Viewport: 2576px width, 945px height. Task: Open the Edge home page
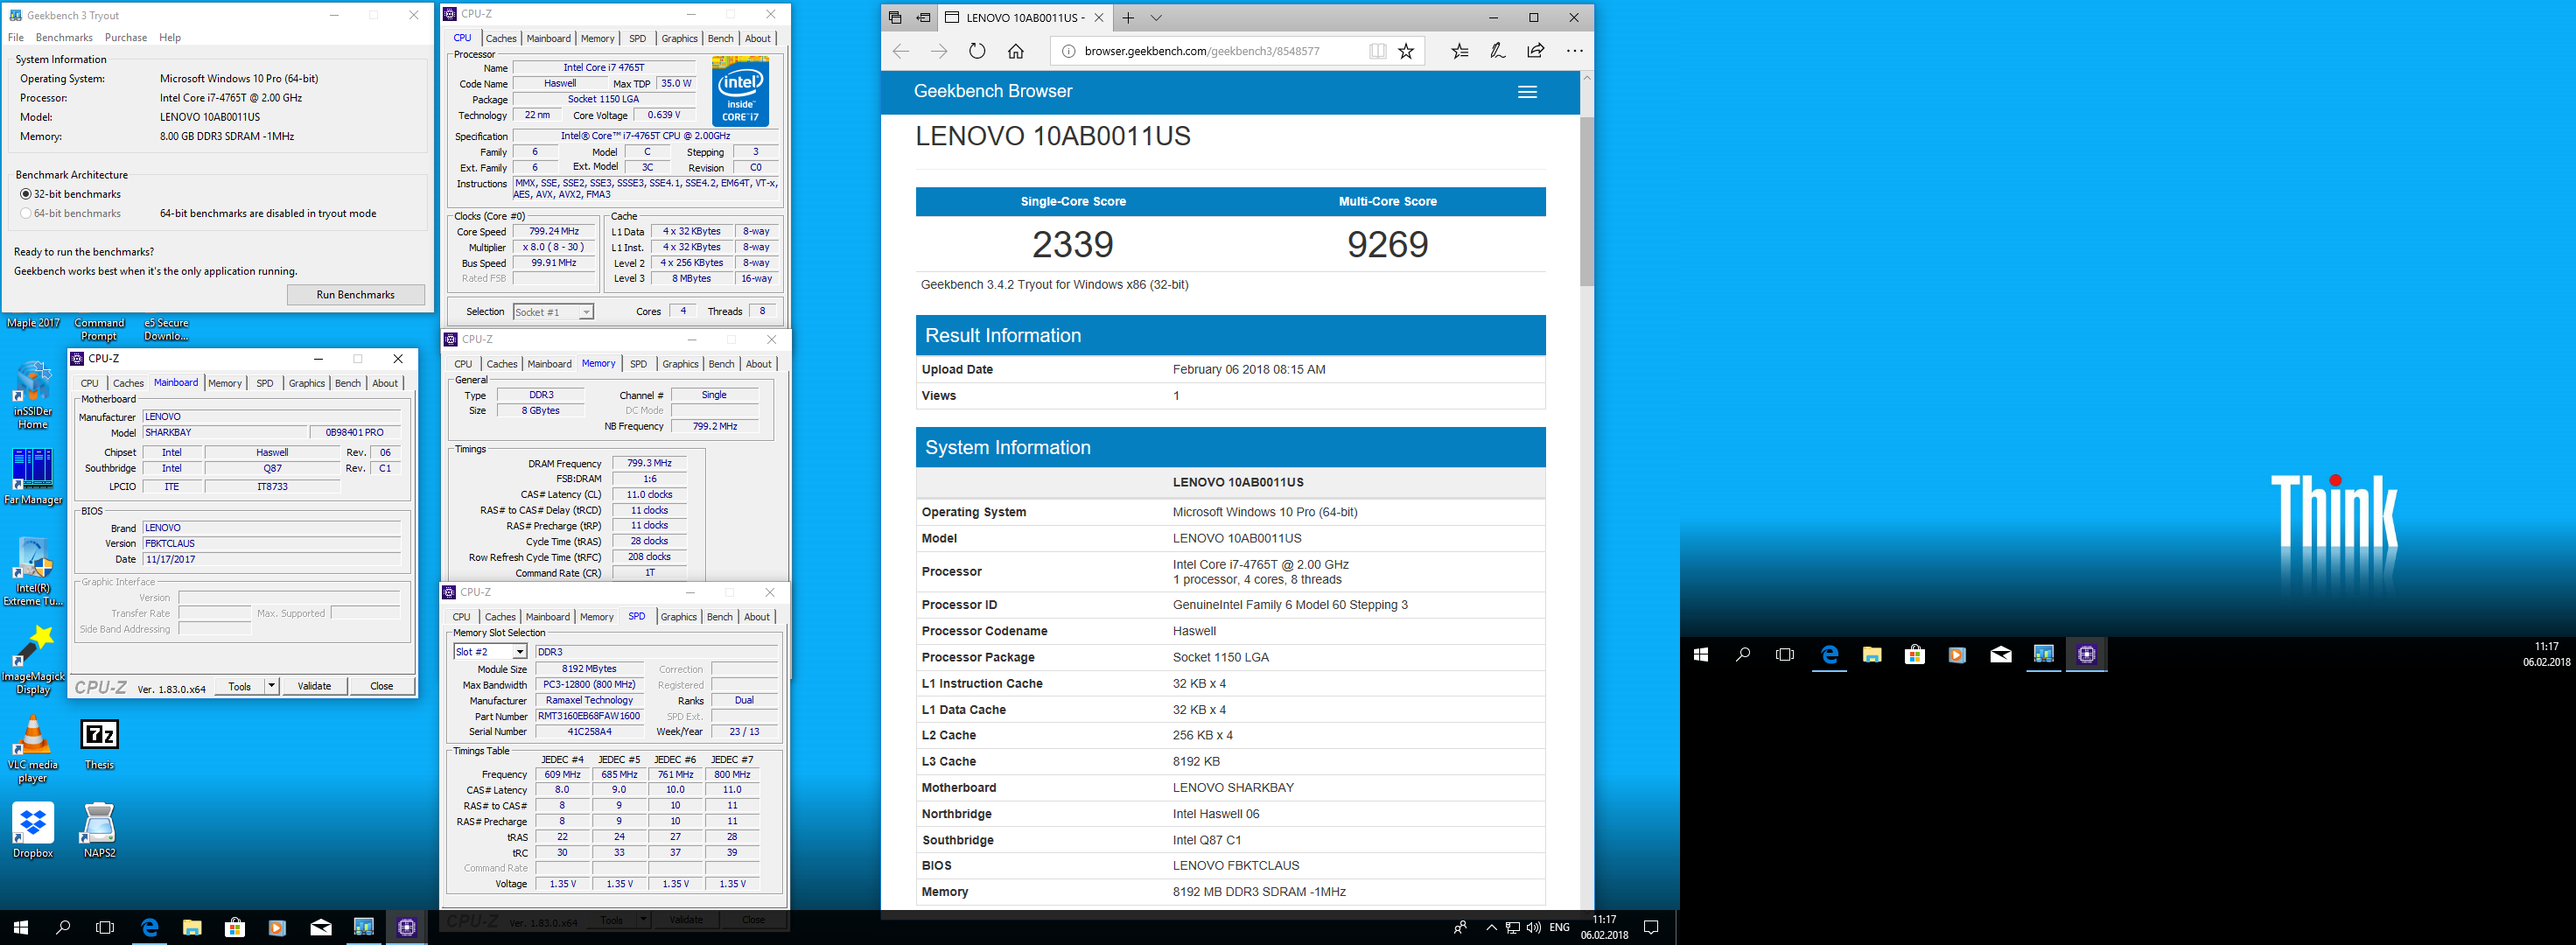[x=1016, y=51]
